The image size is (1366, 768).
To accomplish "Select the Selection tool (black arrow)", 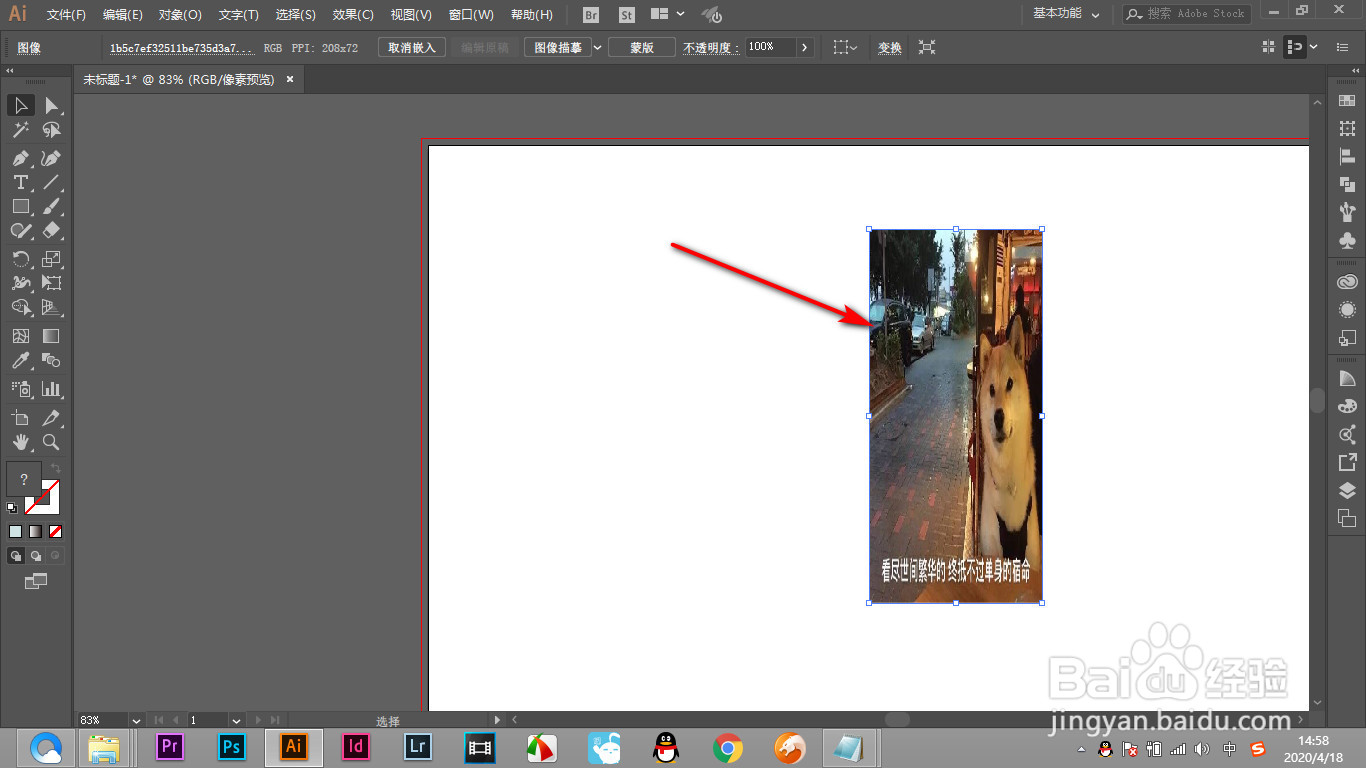I will pos(20,105).
